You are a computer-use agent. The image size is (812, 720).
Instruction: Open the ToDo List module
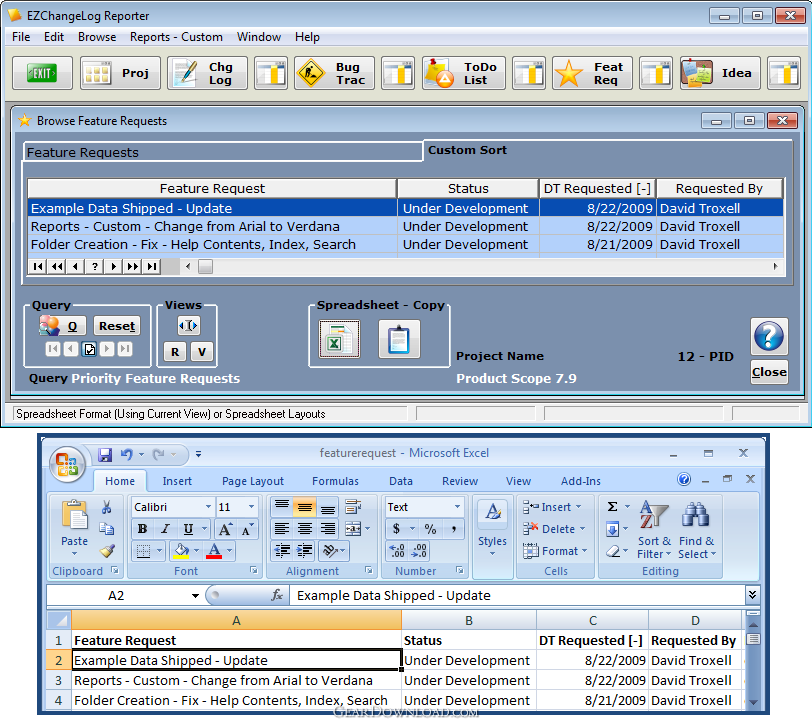(464, 73)
